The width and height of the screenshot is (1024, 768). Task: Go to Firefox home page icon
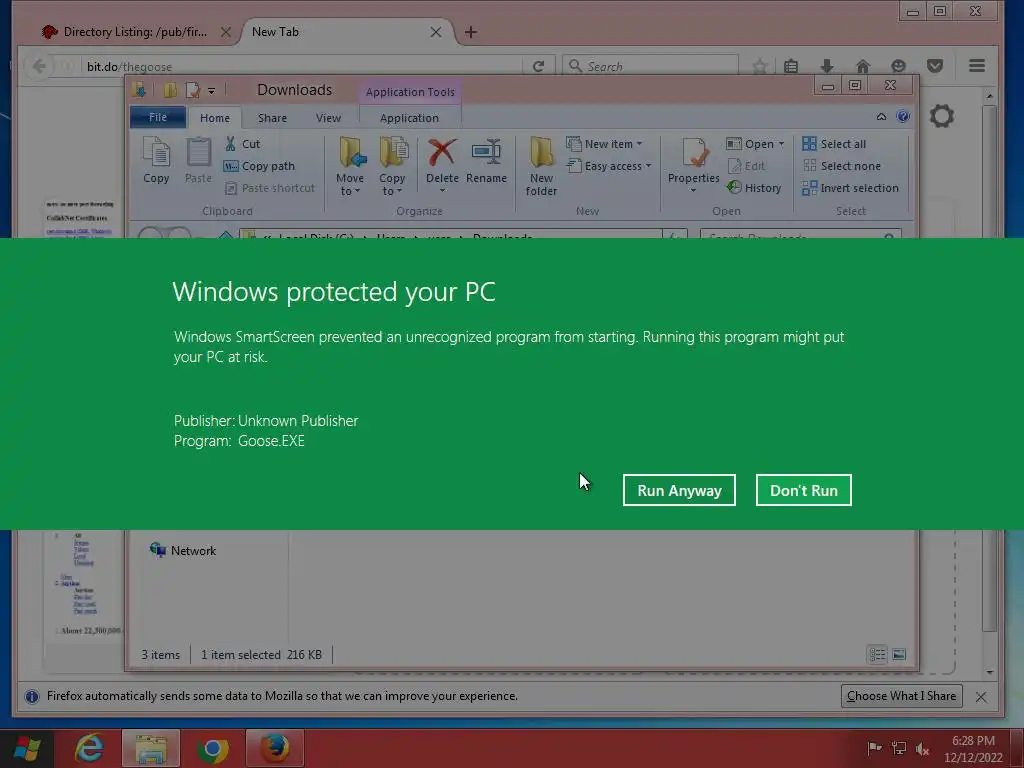coord(863,66)
